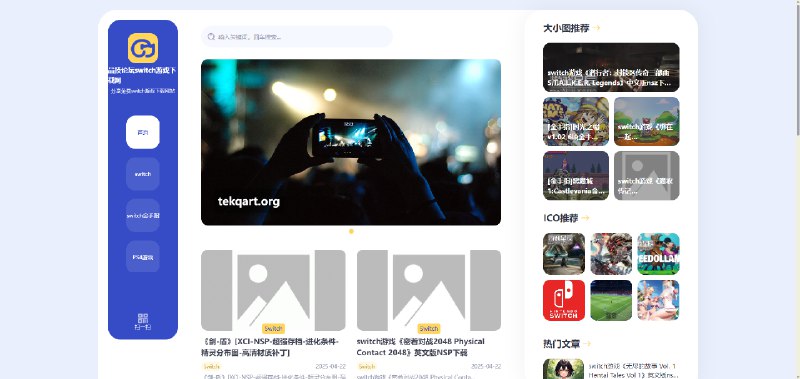Image resolution: width=800 pixels, height=379 pixels.
Task: Click the first ICO game icon with creature scene
Action: click(x=564, y=254)
